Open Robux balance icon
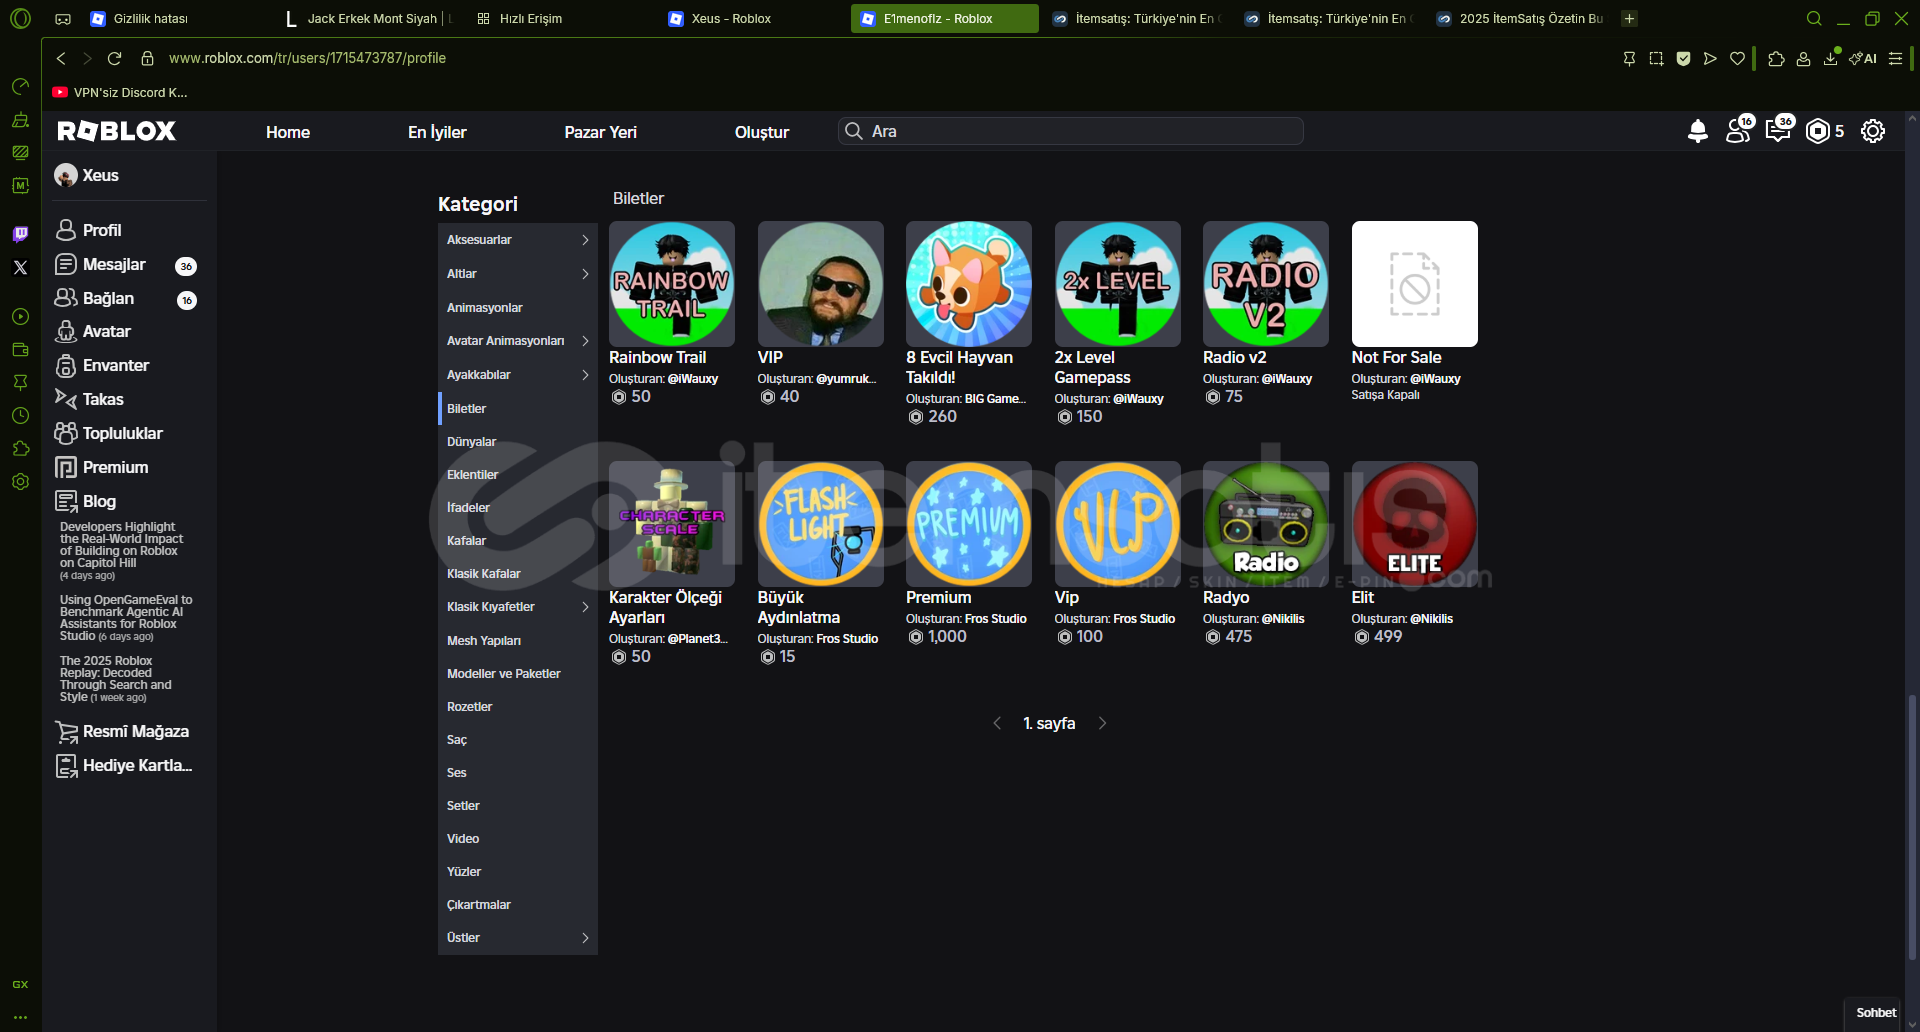1920x1032 pixels. (x=1818, y=131)
